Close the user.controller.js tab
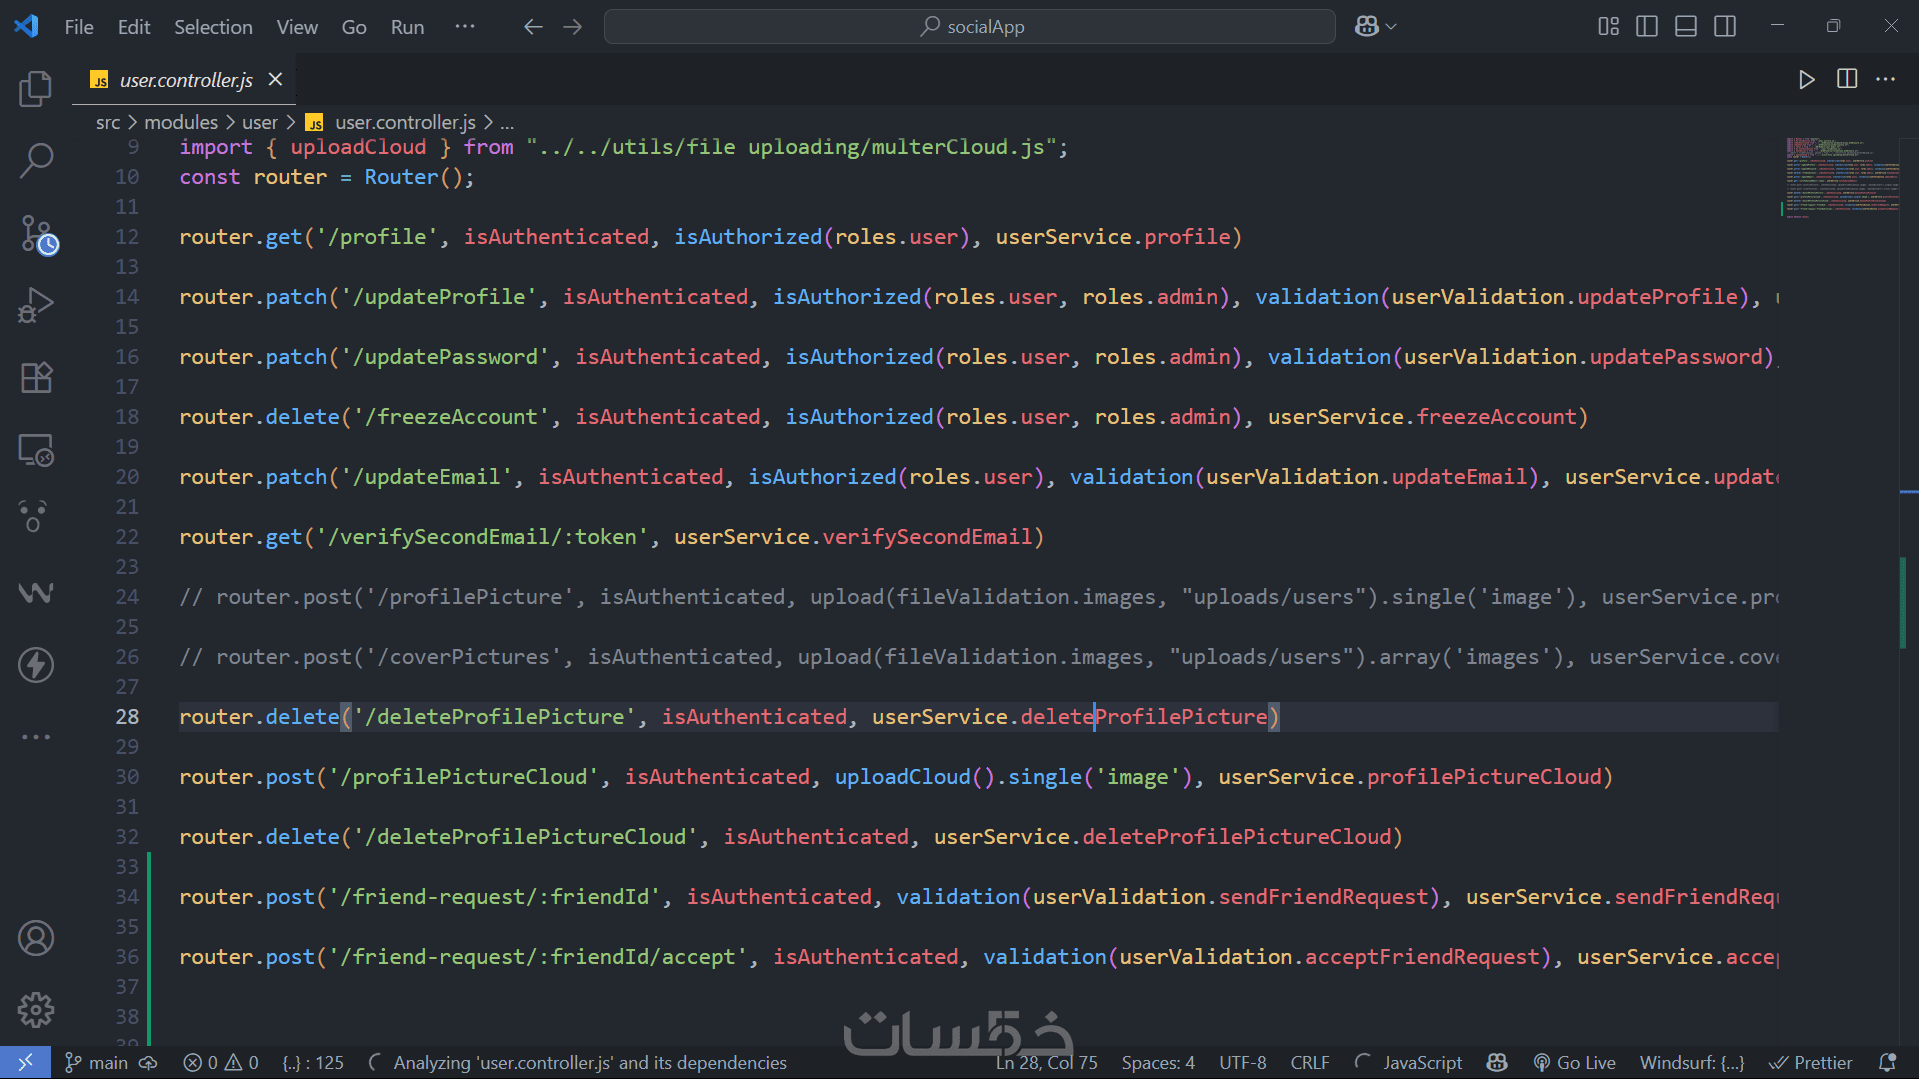 [275, 79]
